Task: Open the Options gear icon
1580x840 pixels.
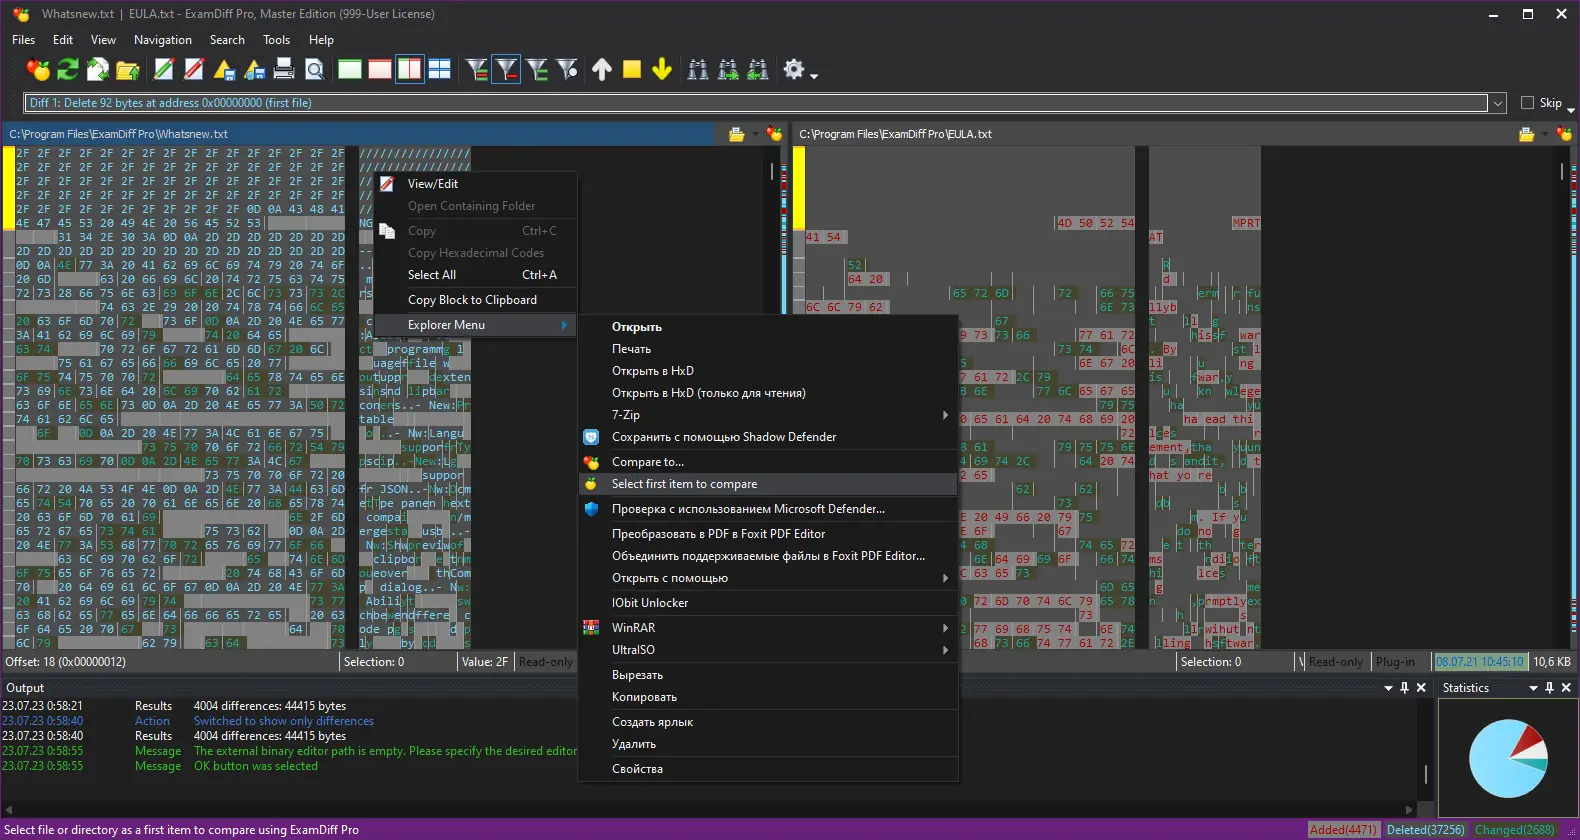Action: pos(794,69)
